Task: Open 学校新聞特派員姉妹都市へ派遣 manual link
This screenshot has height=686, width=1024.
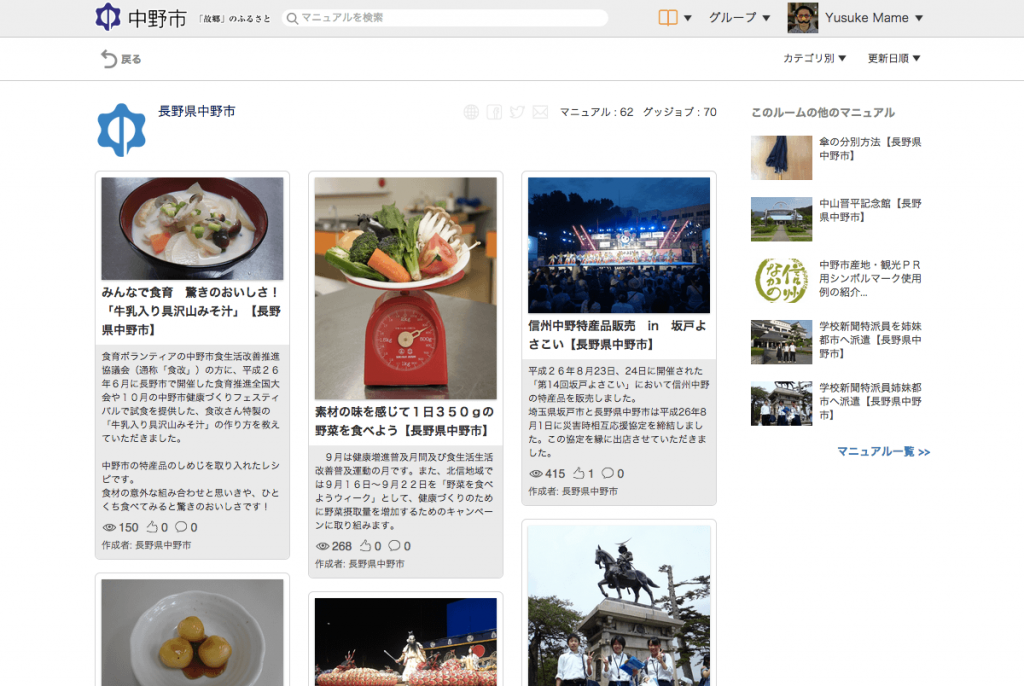Action: (871, 401)
